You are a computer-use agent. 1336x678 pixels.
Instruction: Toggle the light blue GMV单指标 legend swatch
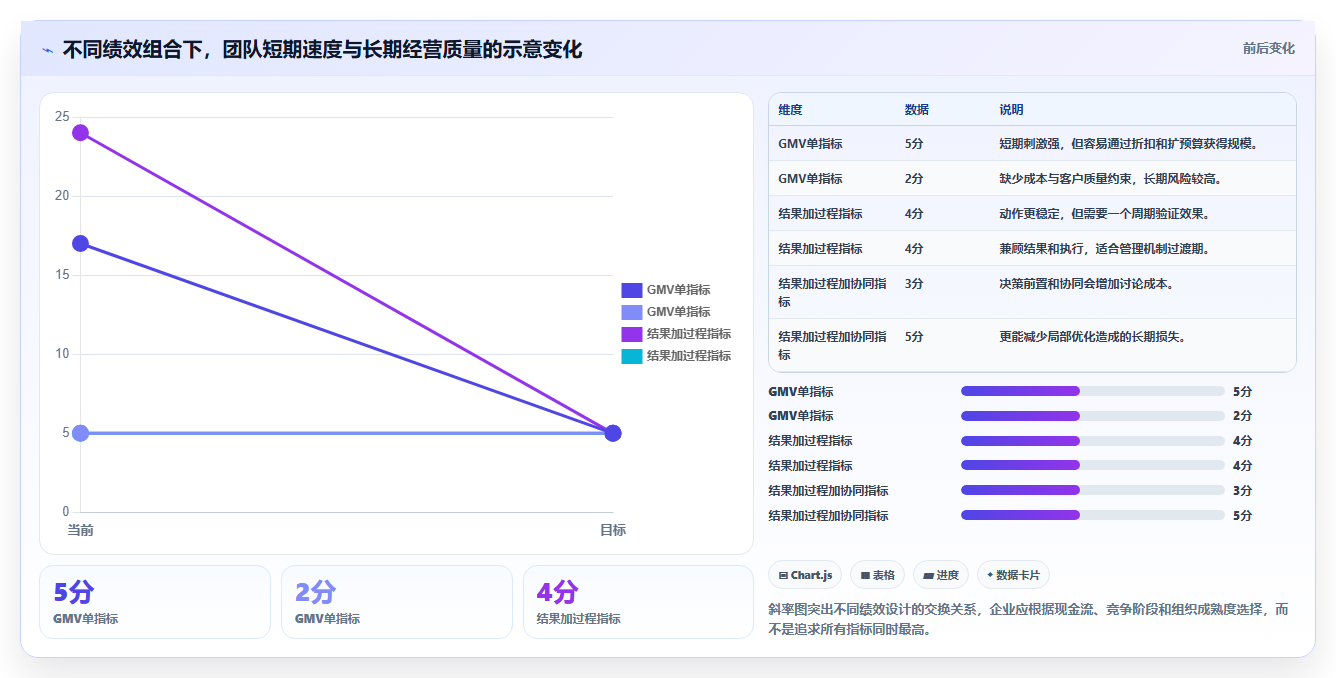coord(632,312)
